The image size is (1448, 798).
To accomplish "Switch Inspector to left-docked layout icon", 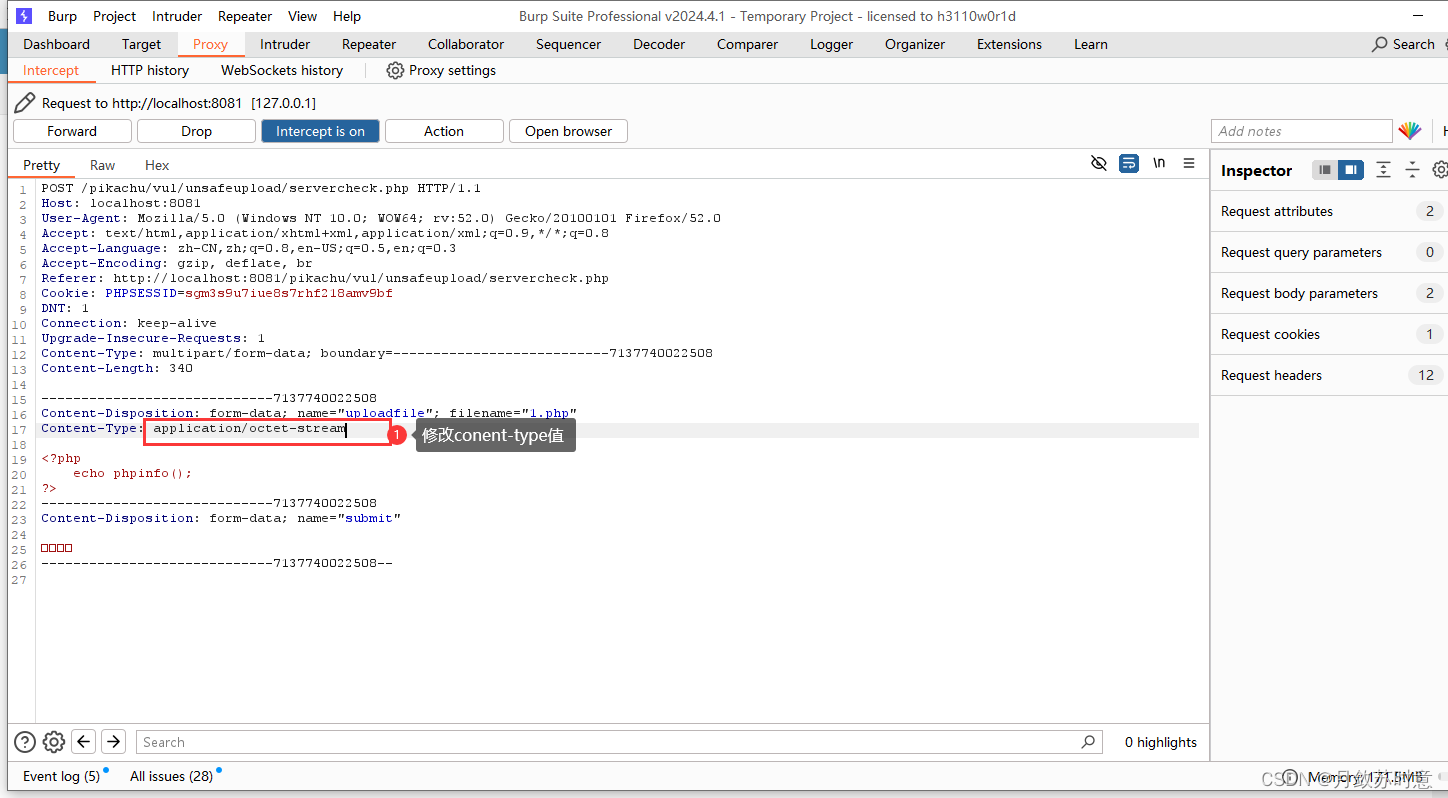I will (x=1325, y=170).
